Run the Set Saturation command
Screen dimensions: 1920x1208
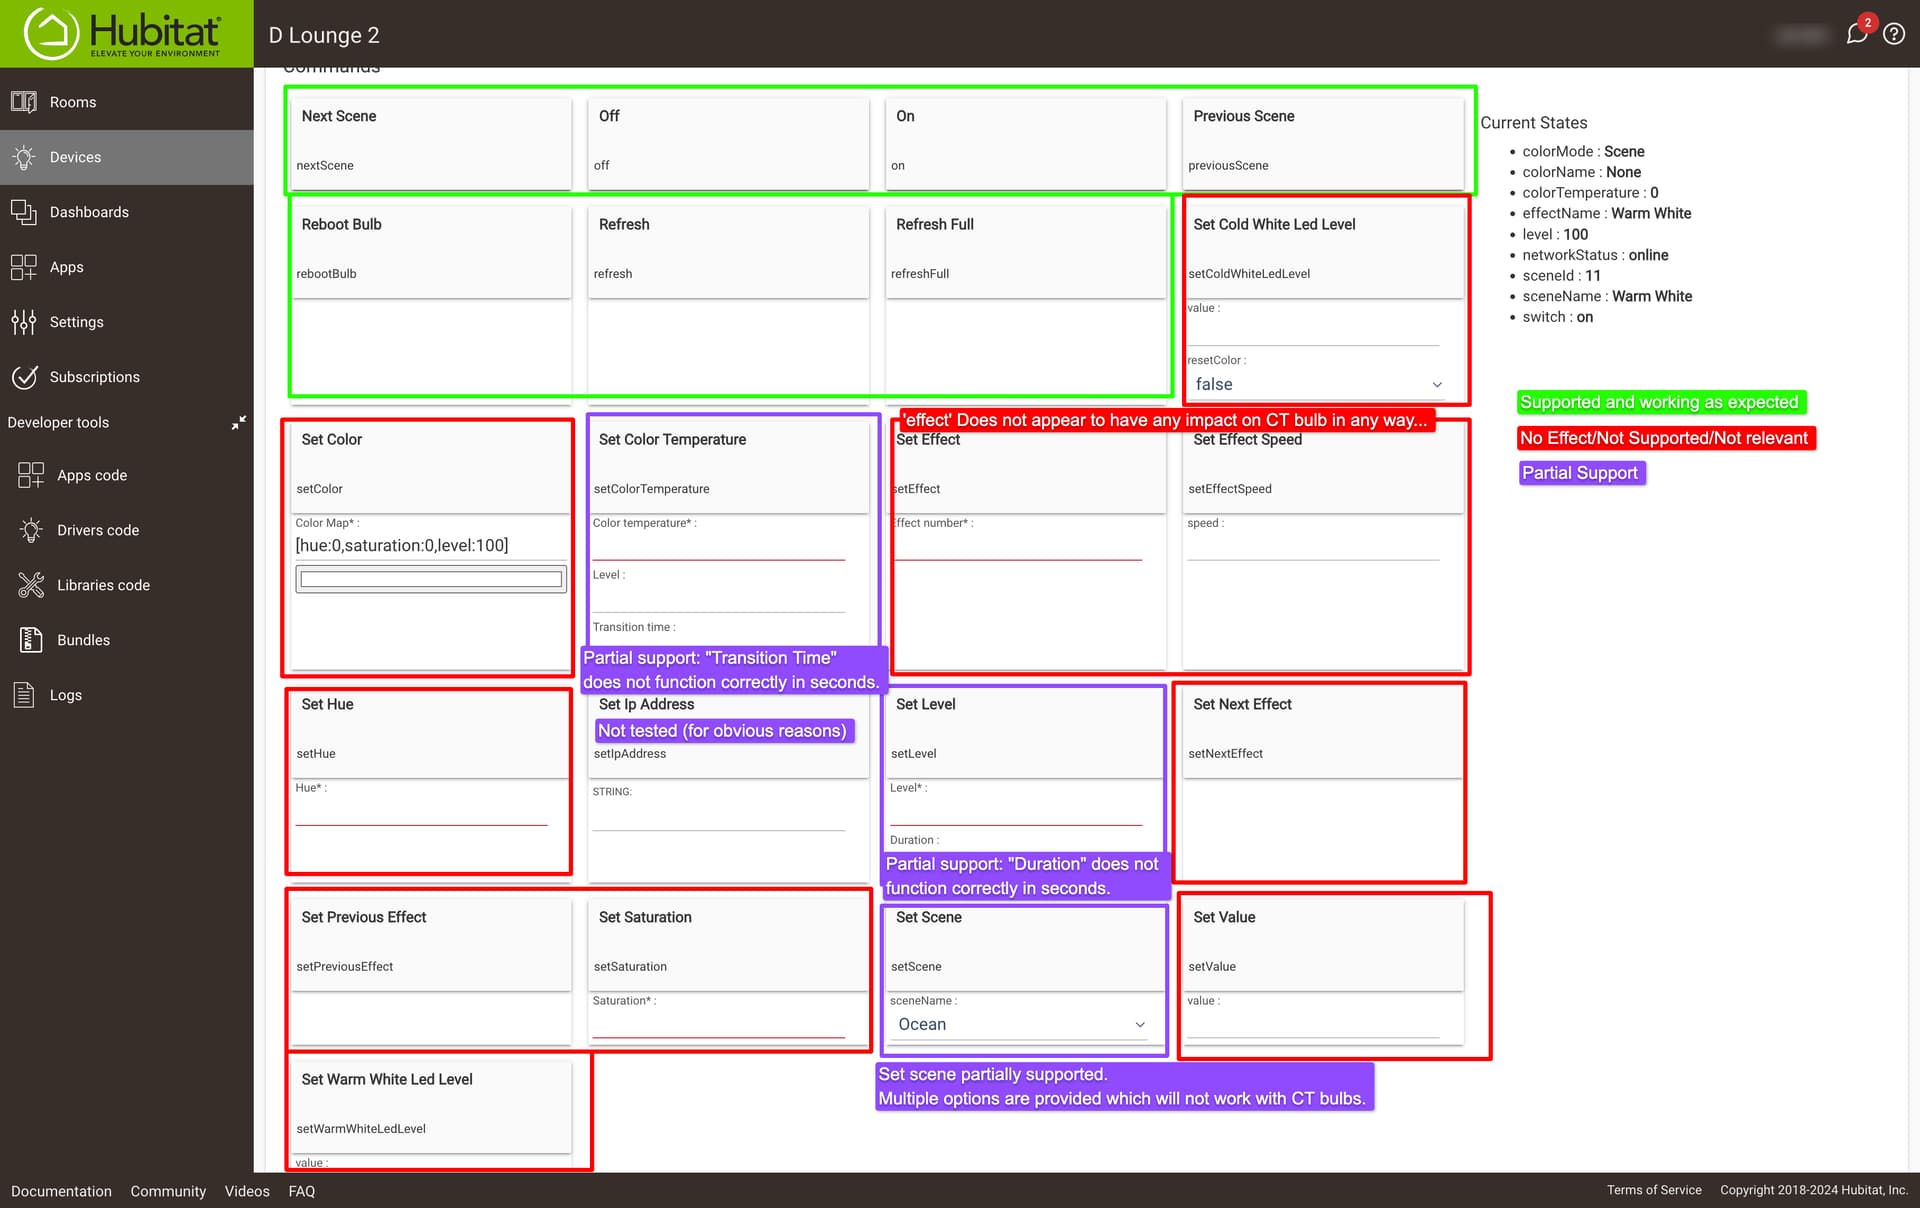coord(728,944)
